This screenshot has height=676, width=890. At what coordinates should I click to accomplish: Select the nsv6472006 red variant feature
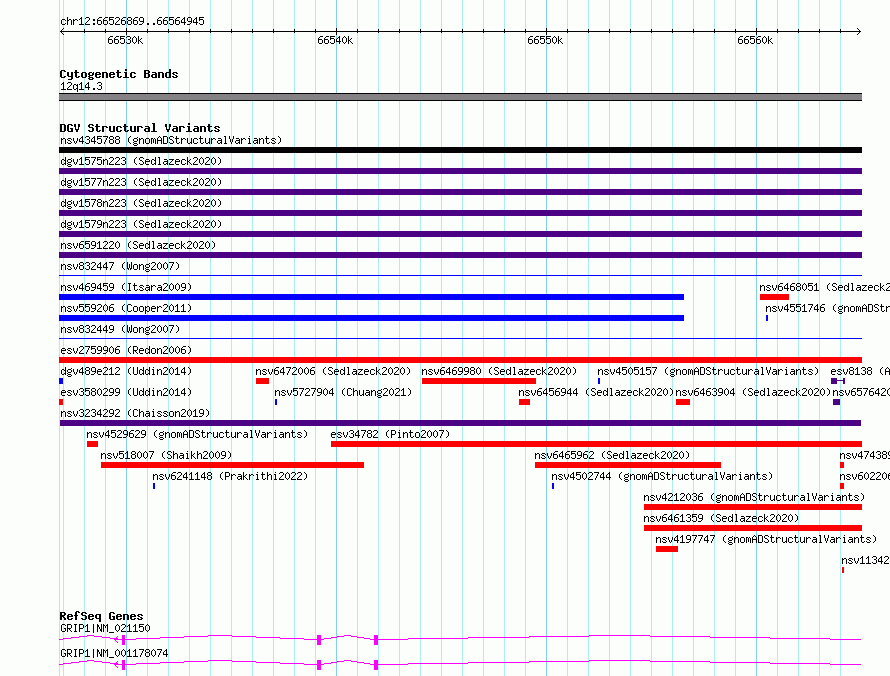click(262, 381)
